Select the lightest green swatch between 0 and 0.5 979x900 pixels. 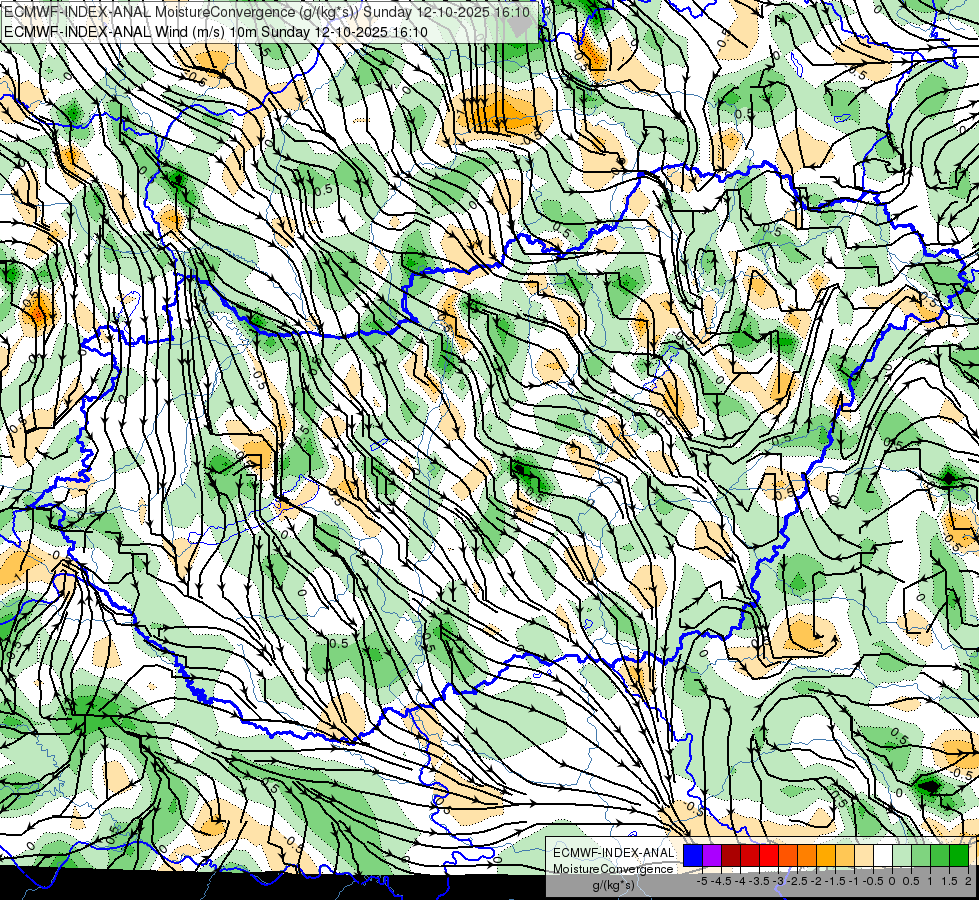coord(902,855)
